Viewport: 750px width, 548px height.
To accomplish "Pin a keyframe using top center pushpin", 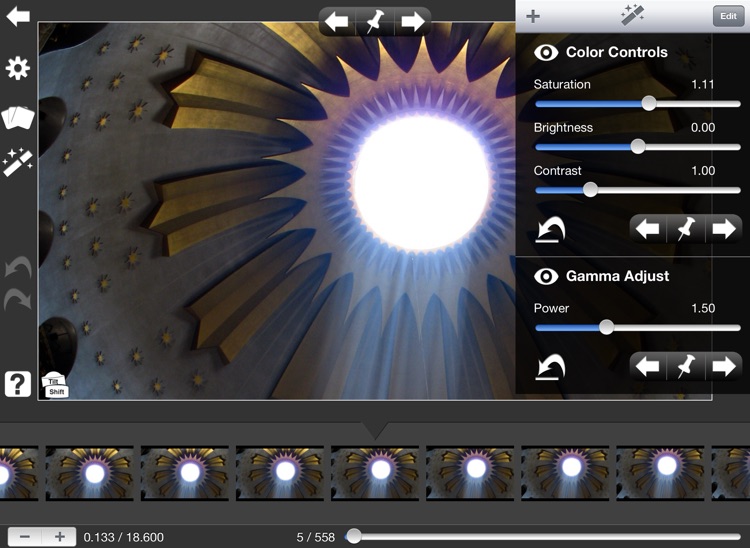I will 375,22.
